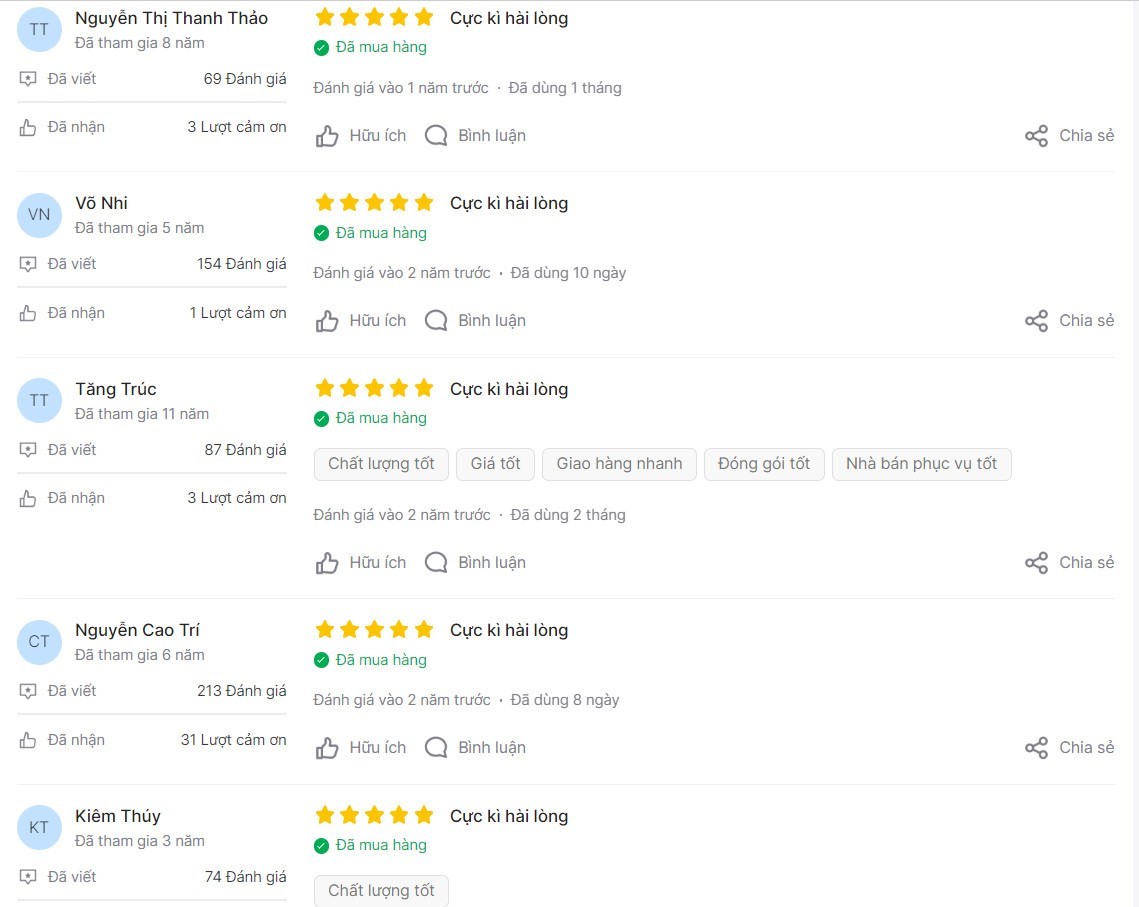This screenshot has height=907, width=1139.
Task: Click share icon on Nguyễn Cao Trí's review
Action: point(1036,748)
